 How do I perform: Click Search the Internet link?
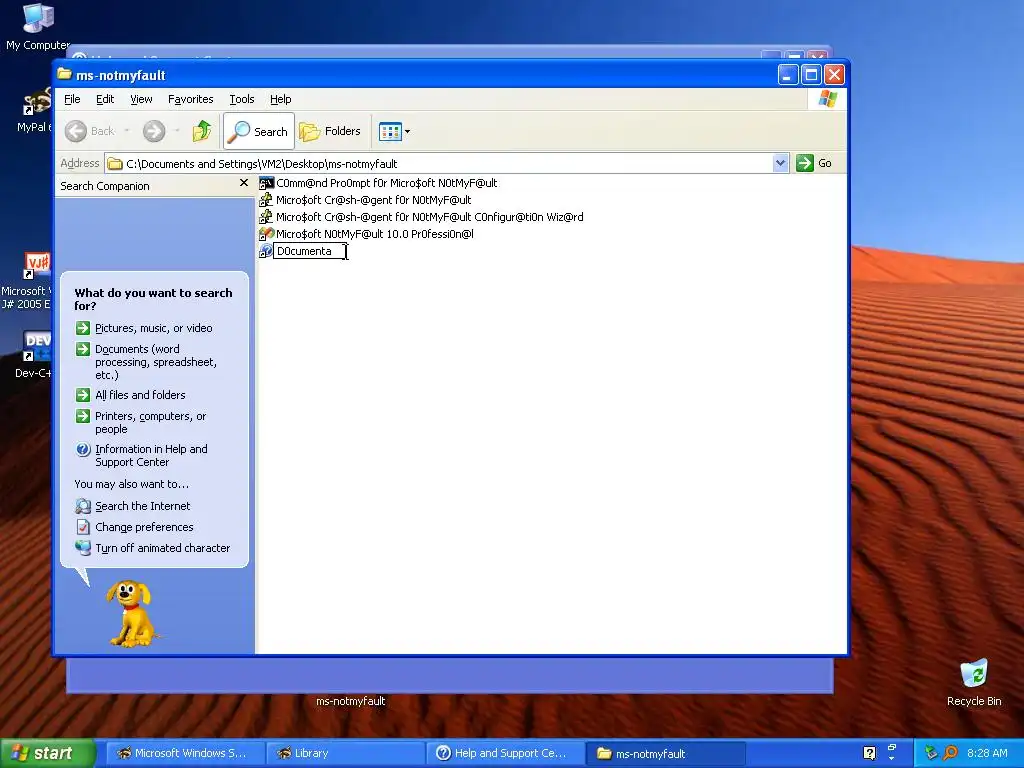coord(142,506)
